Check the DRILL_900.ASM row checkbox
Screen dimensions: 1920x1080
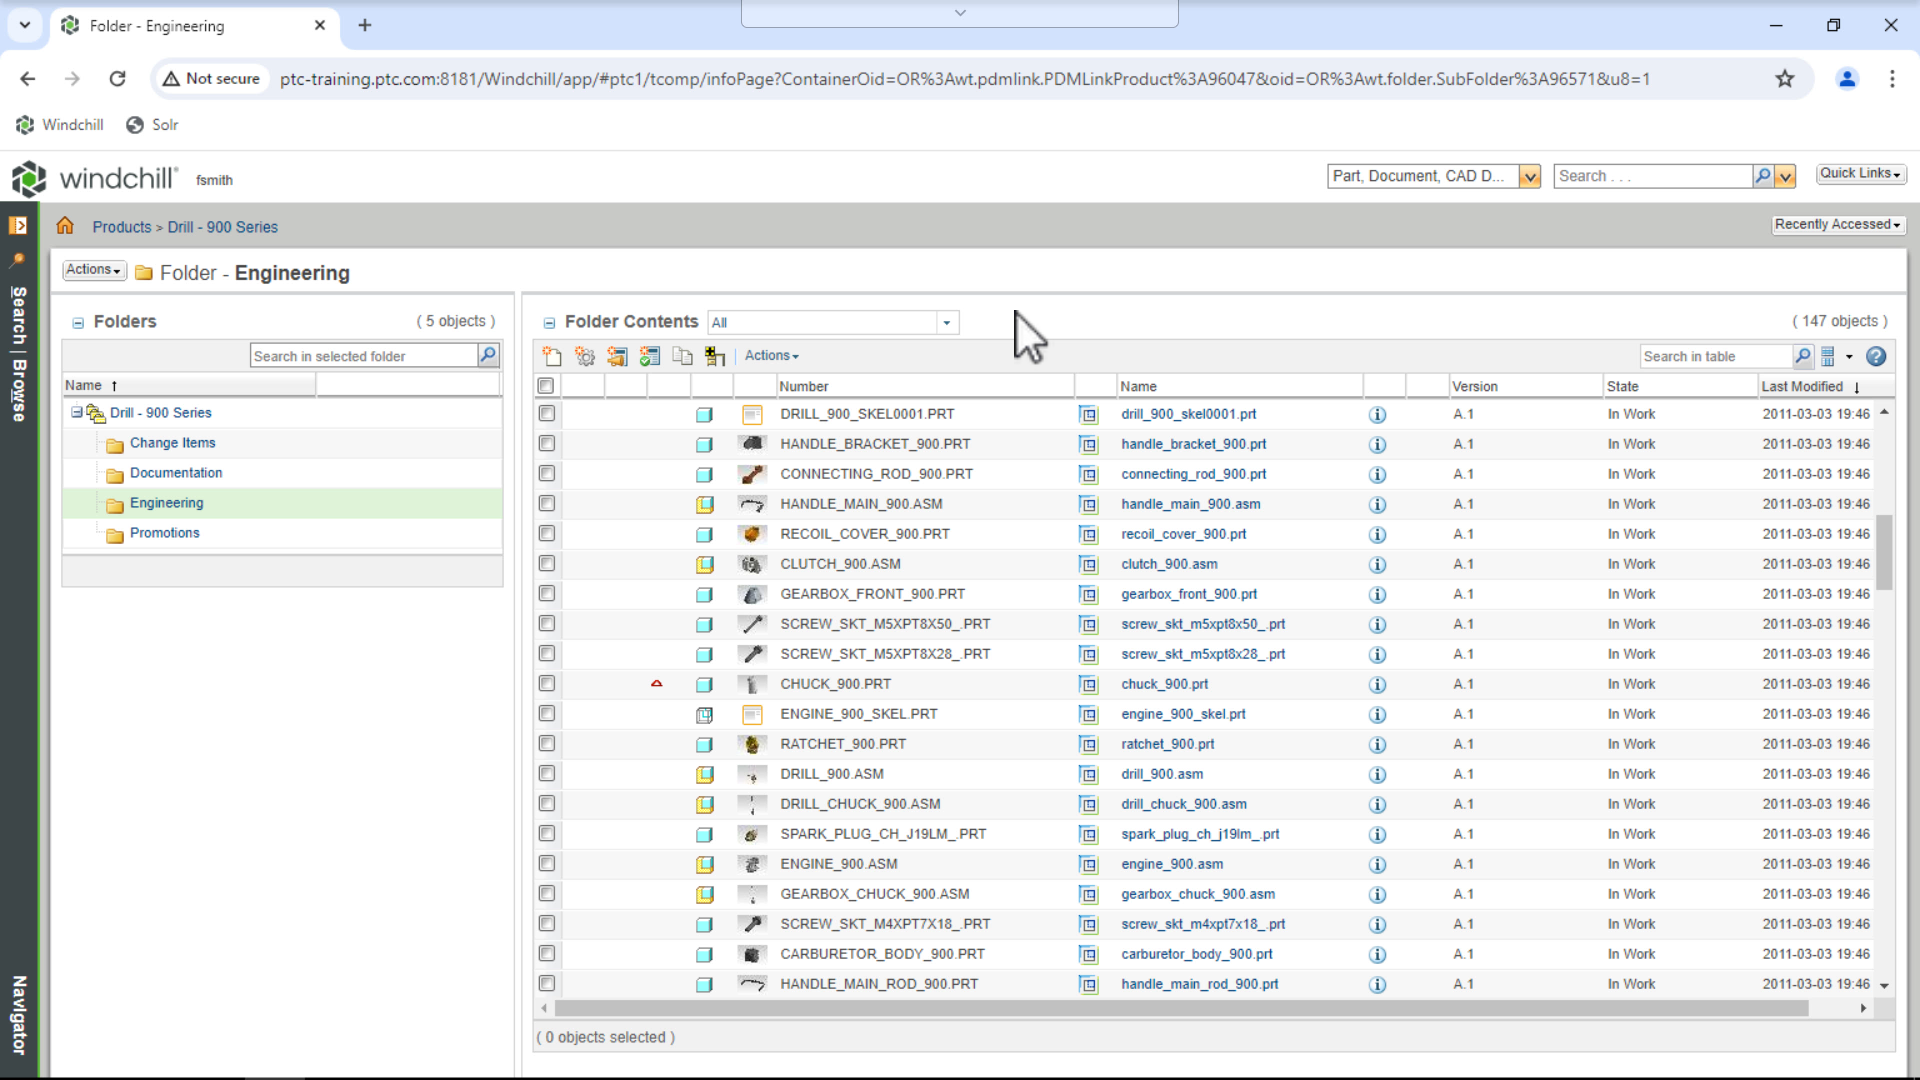(547, 773)
